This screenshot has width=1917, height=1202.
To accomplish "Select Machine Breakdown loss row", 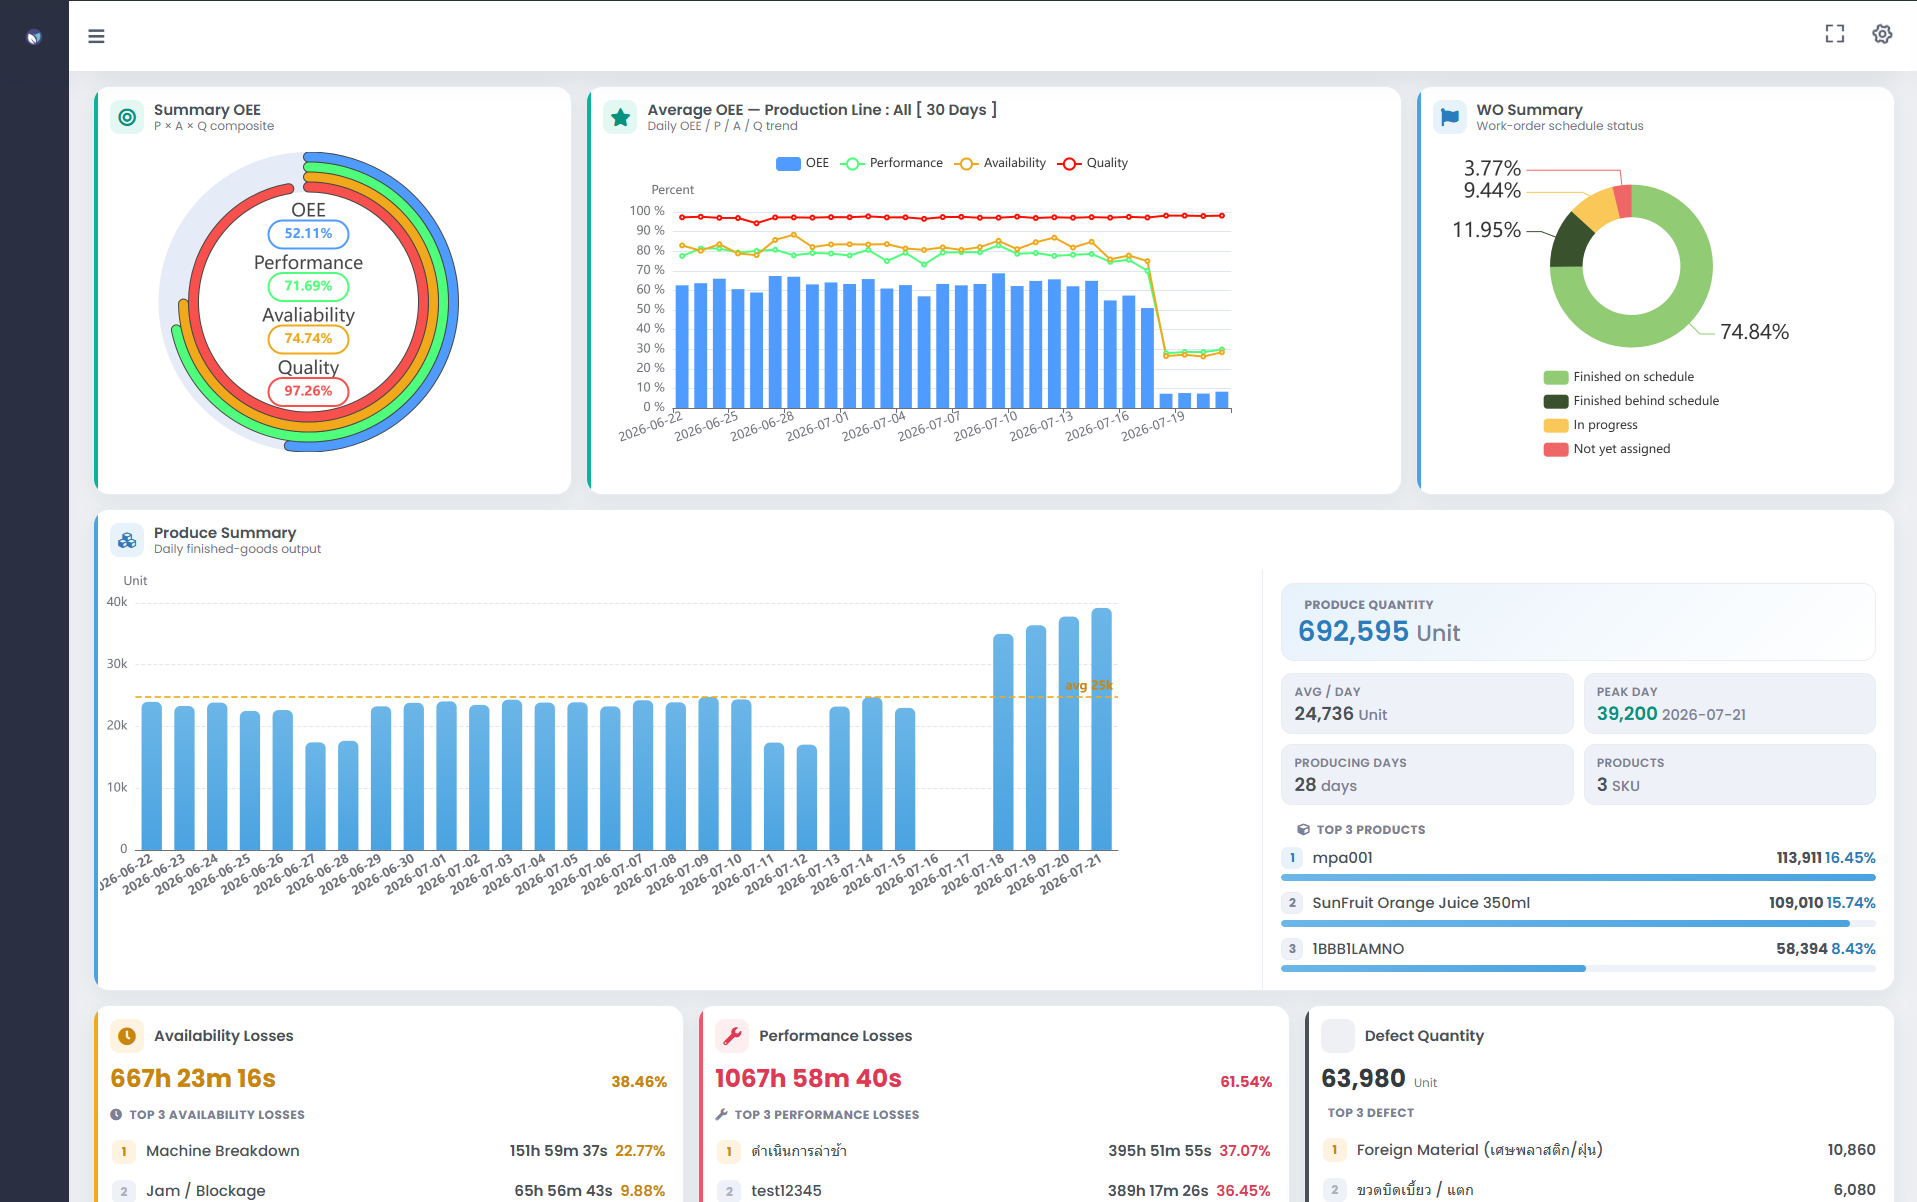I will [x=388, y=1151].
